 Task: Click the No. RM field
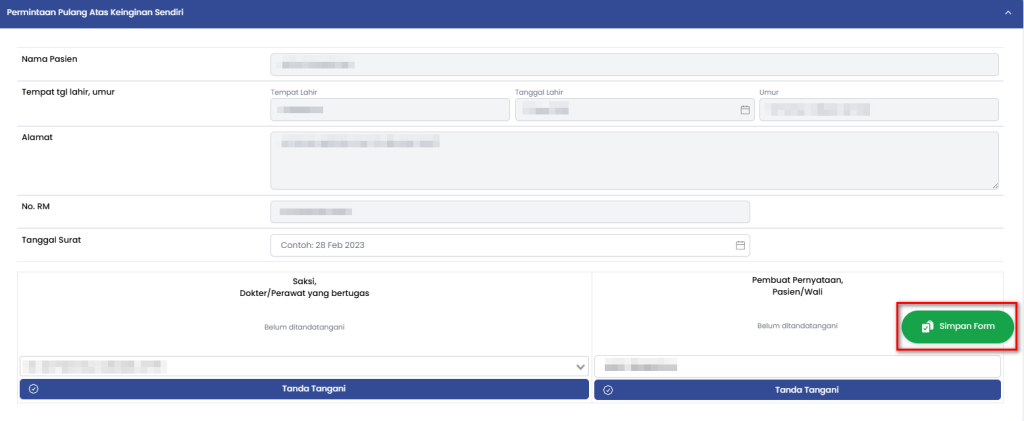(x=510, y=212)
